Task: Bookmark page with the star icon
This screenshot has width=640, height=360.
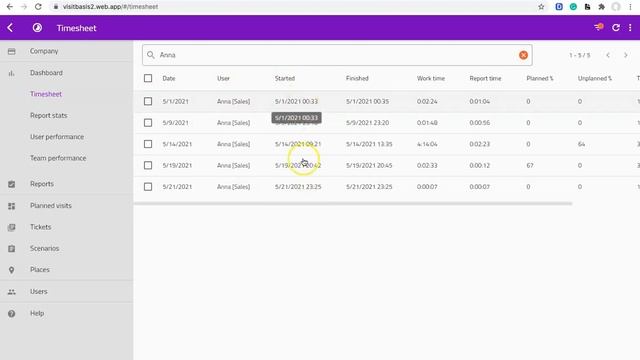Action: coord(541,7)
